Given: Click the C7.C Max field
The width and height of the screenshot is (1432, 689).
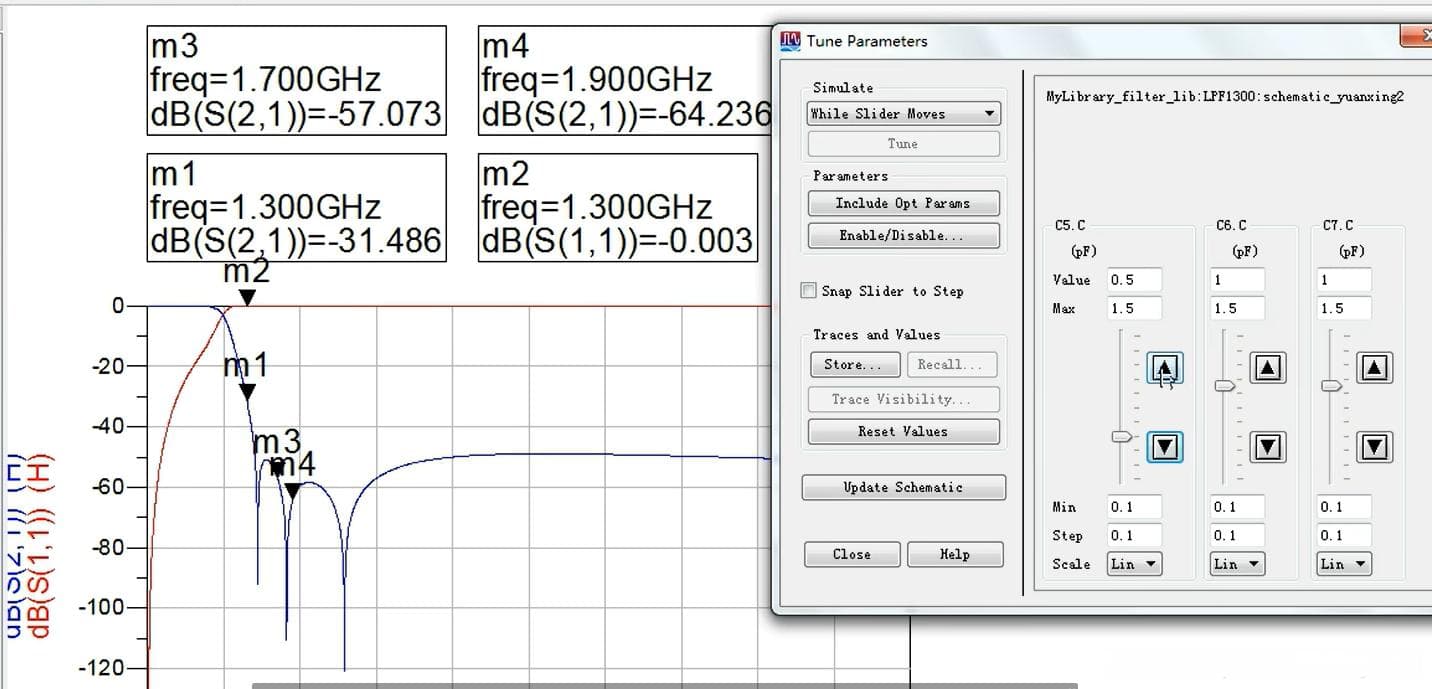Looking at the screenshot, I should click(1344, 308).
